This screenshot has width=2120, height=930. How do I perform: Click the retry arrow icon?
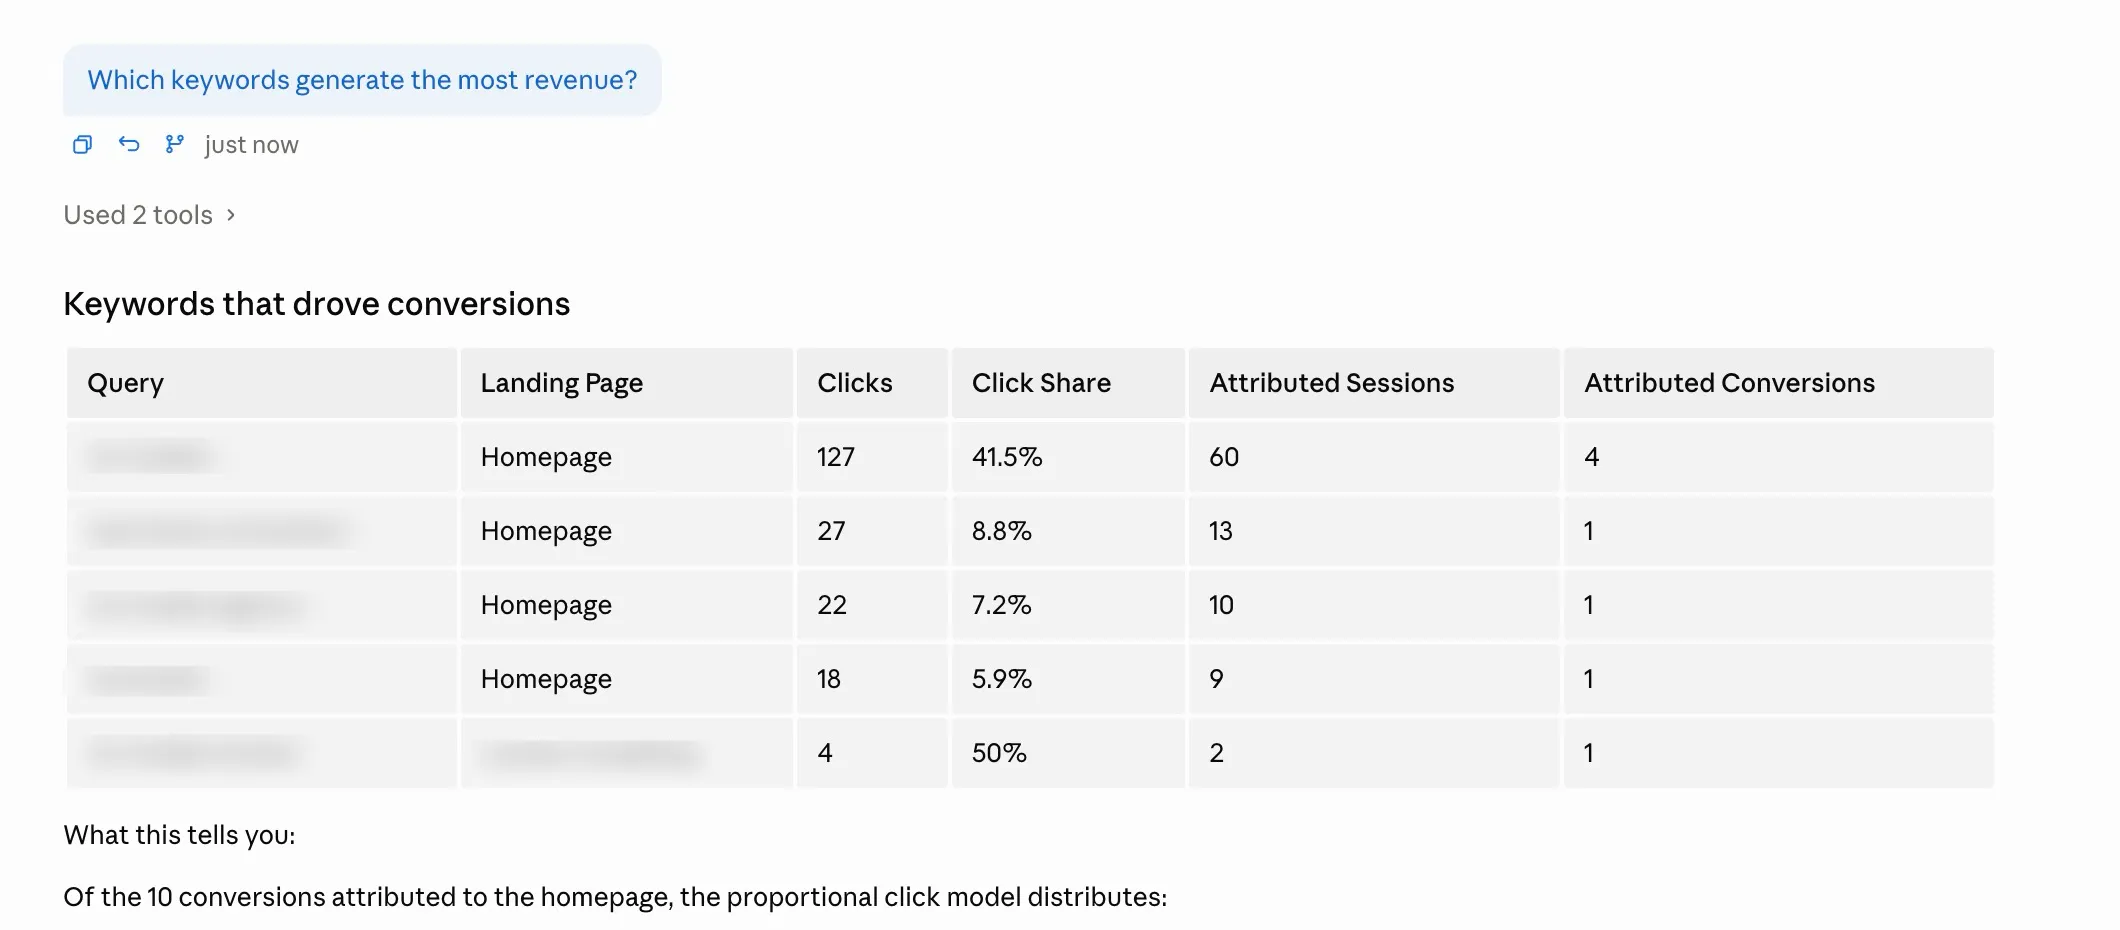click(129, 145)
